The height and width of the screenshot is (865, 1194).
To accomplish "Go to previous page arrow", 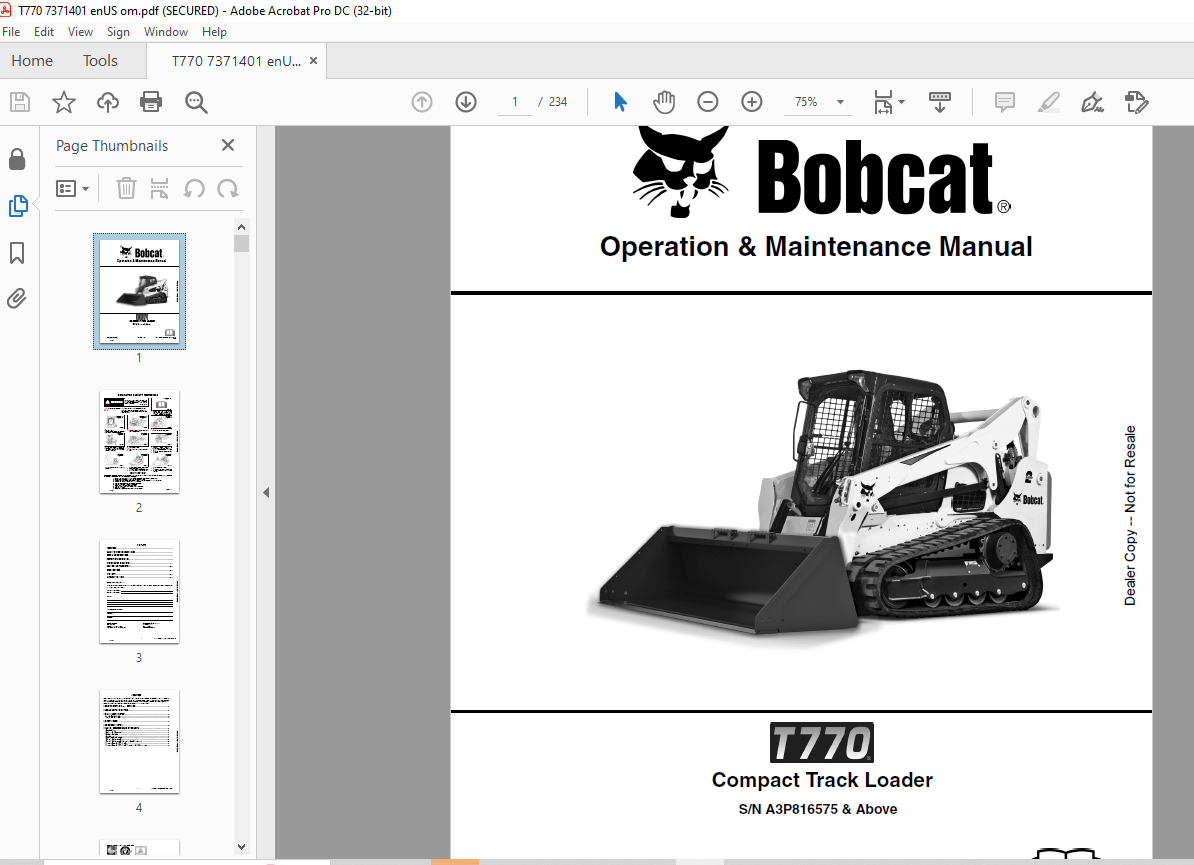I will tap(422, 102).
